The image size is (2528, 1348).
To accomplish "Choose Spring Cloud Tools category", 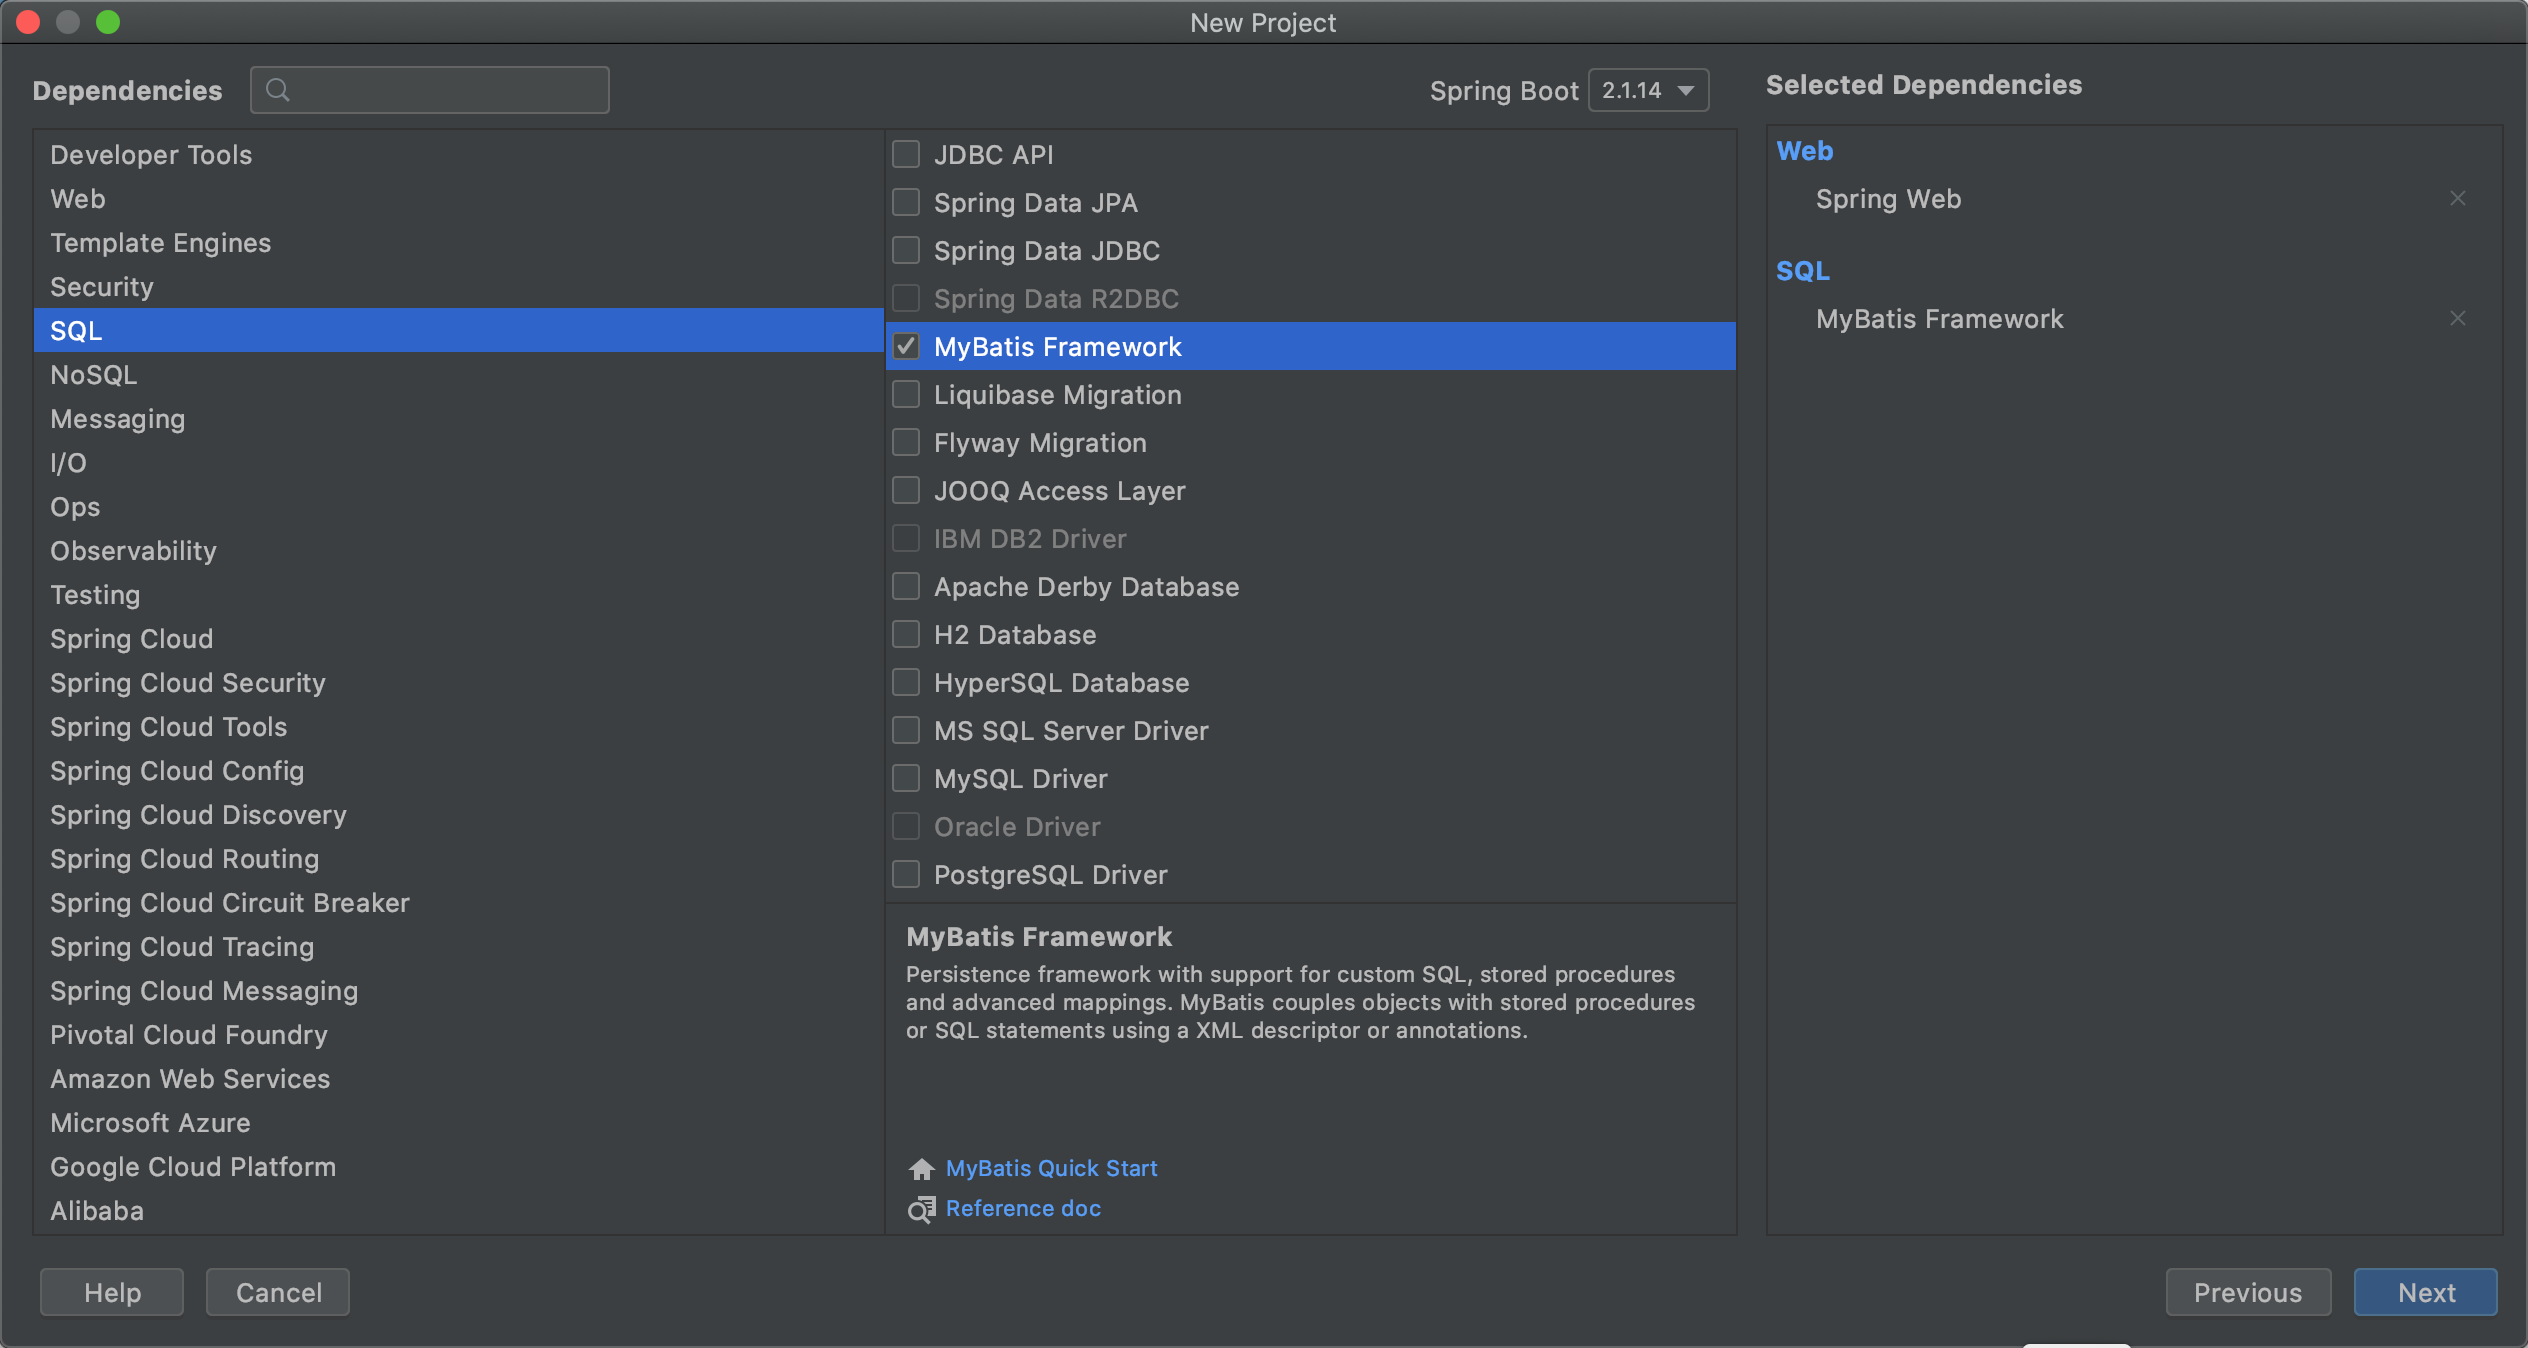I will (x=459, y=727).
